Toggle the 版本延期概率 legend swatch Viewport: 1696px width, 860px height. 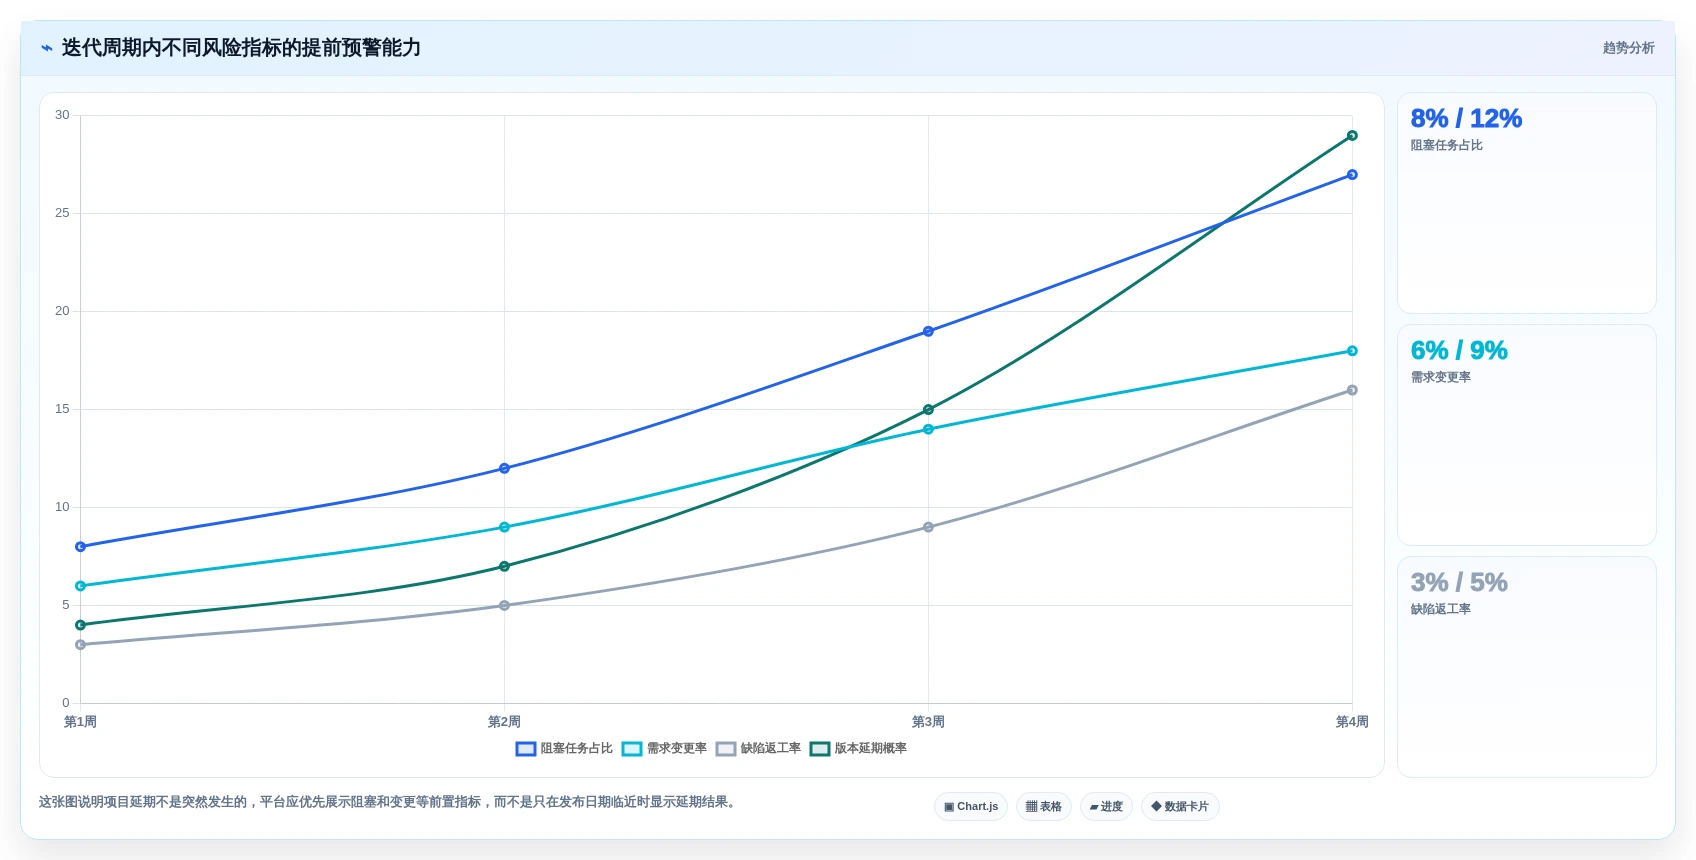pos(820,749)
